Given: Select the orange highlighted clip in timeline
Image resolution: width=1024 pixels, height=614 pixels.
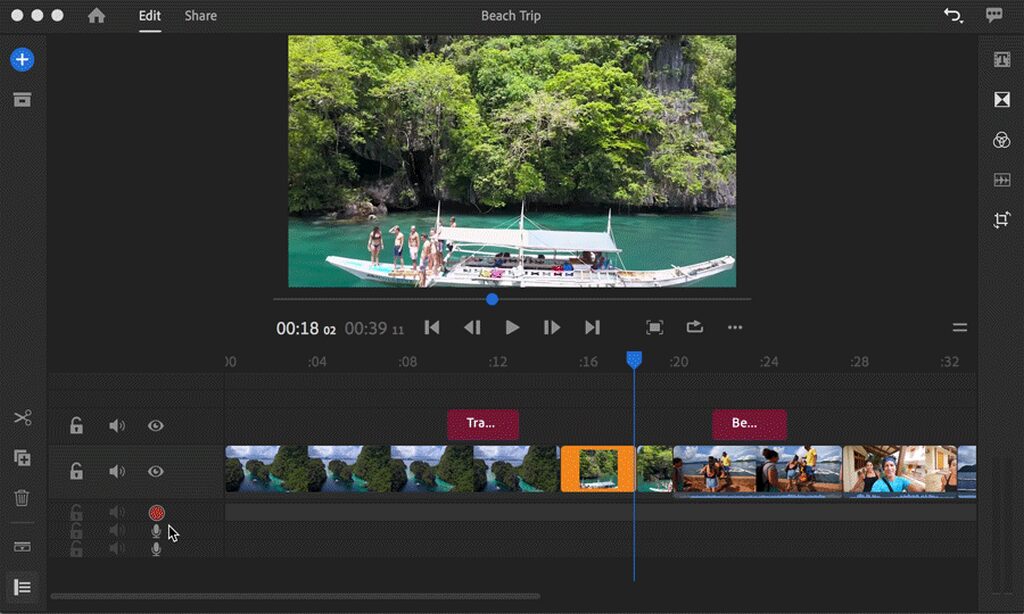Looking at the screenshot, I should tap(597, 469).
